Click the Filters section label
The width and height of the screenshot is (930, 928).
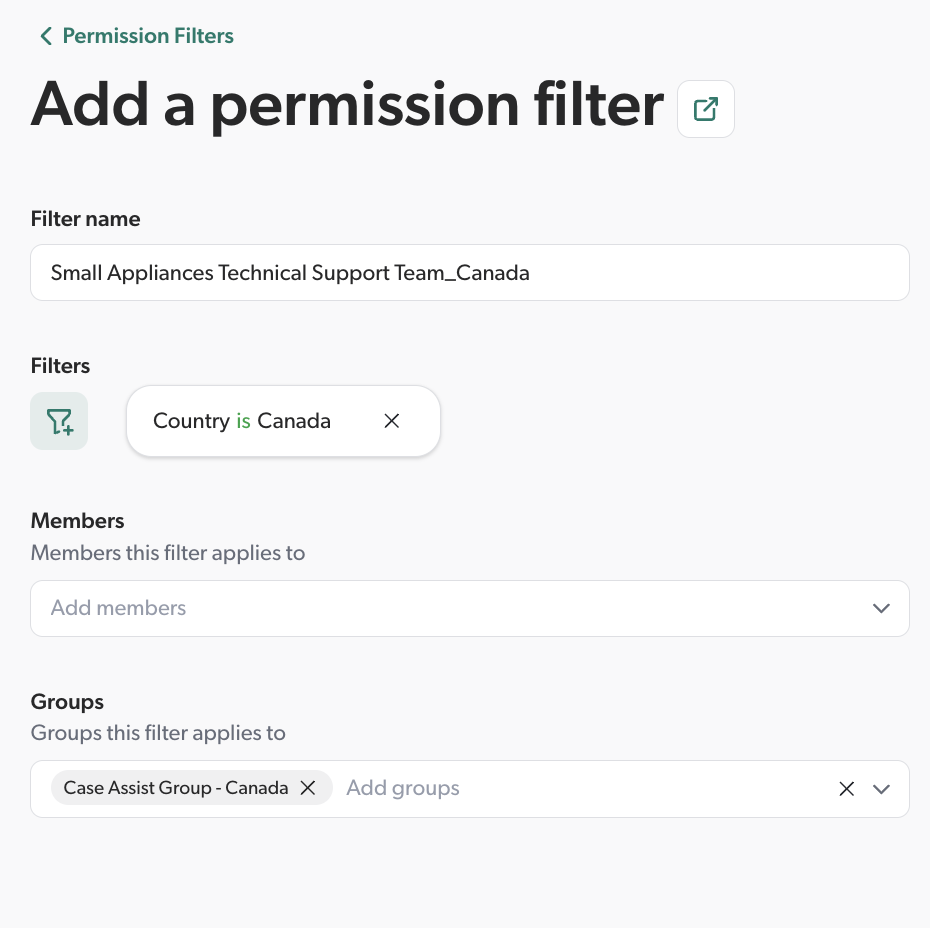click(60, 366)
